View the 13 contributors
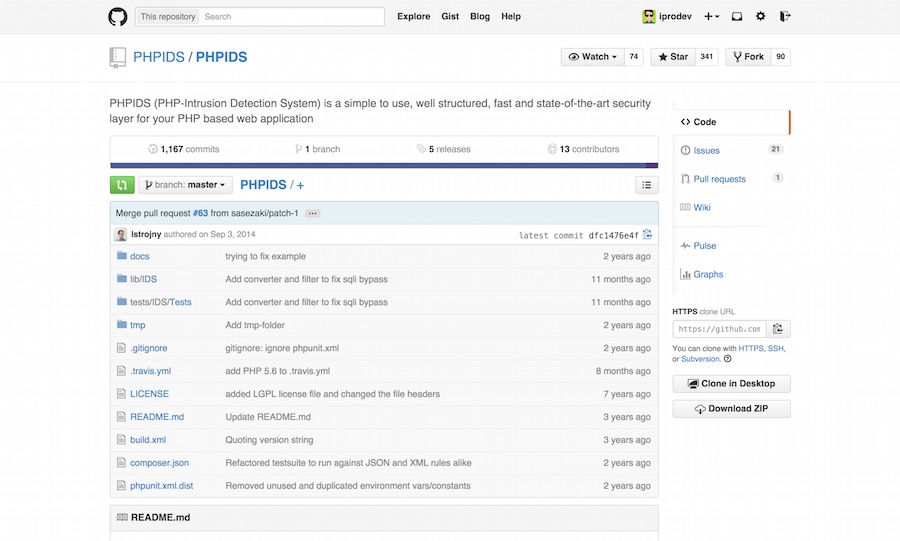This screenshot has height=541, width=900. pyautogui.click(x=583, y=149)
